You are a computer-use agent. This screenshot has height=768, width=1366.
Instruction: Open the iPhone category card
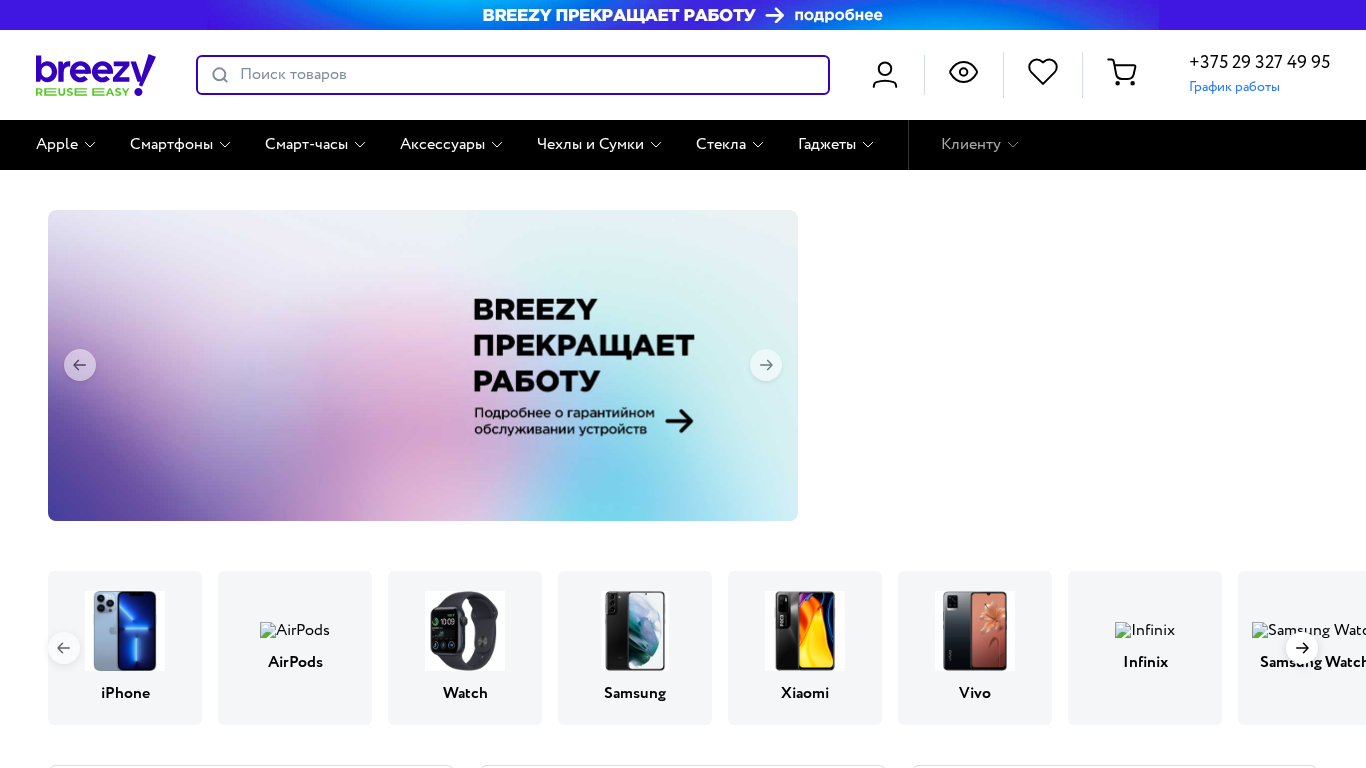click(x=125, y=648)
